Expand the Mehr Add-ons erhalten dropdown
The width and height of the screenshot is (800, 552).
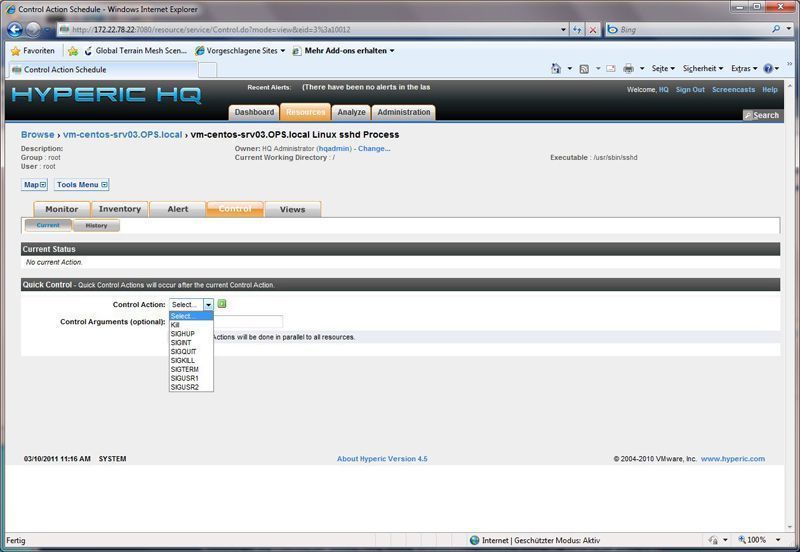pos(392,51)
